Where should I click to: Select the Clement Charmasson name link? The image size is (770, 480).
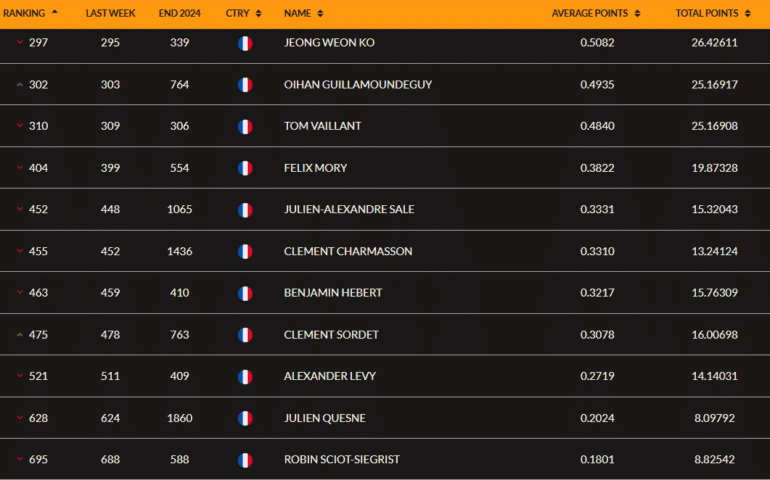point(348,252)
